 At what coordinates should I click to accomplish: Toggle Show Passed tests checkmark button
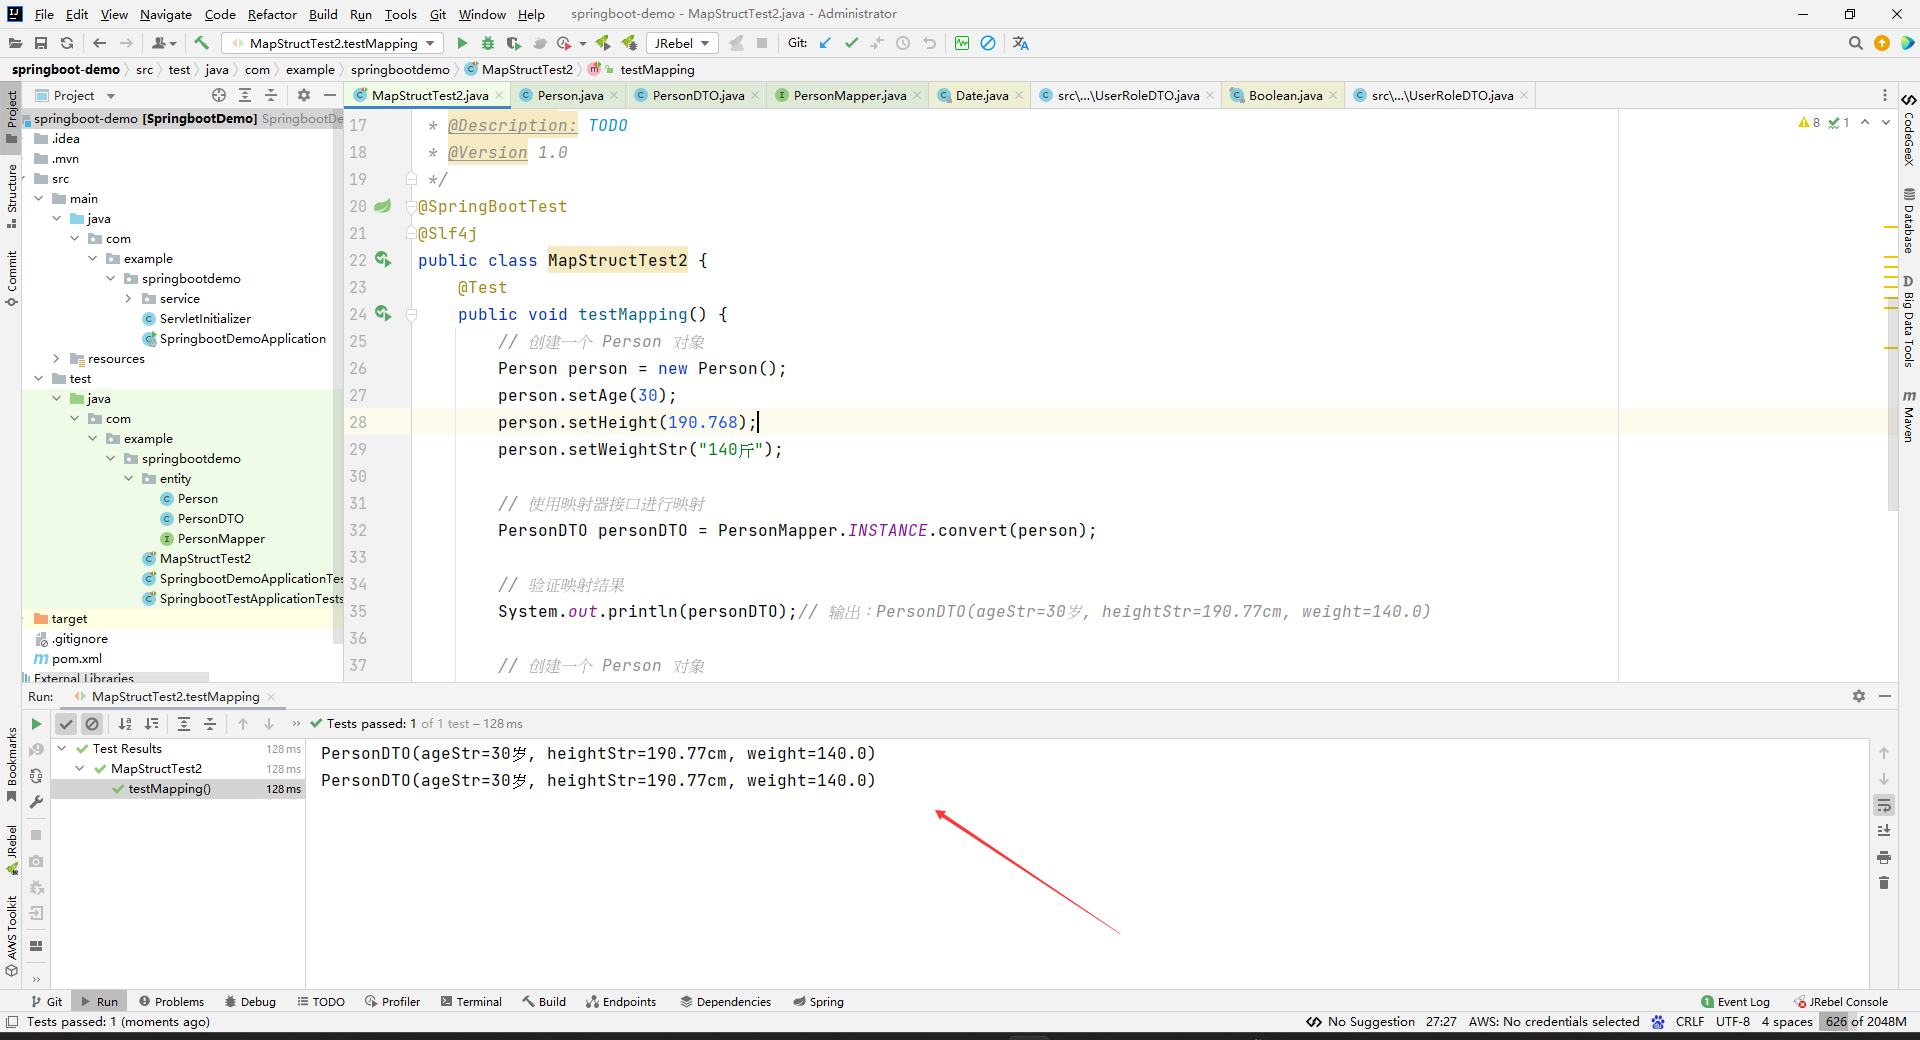[x=66, y=723]
